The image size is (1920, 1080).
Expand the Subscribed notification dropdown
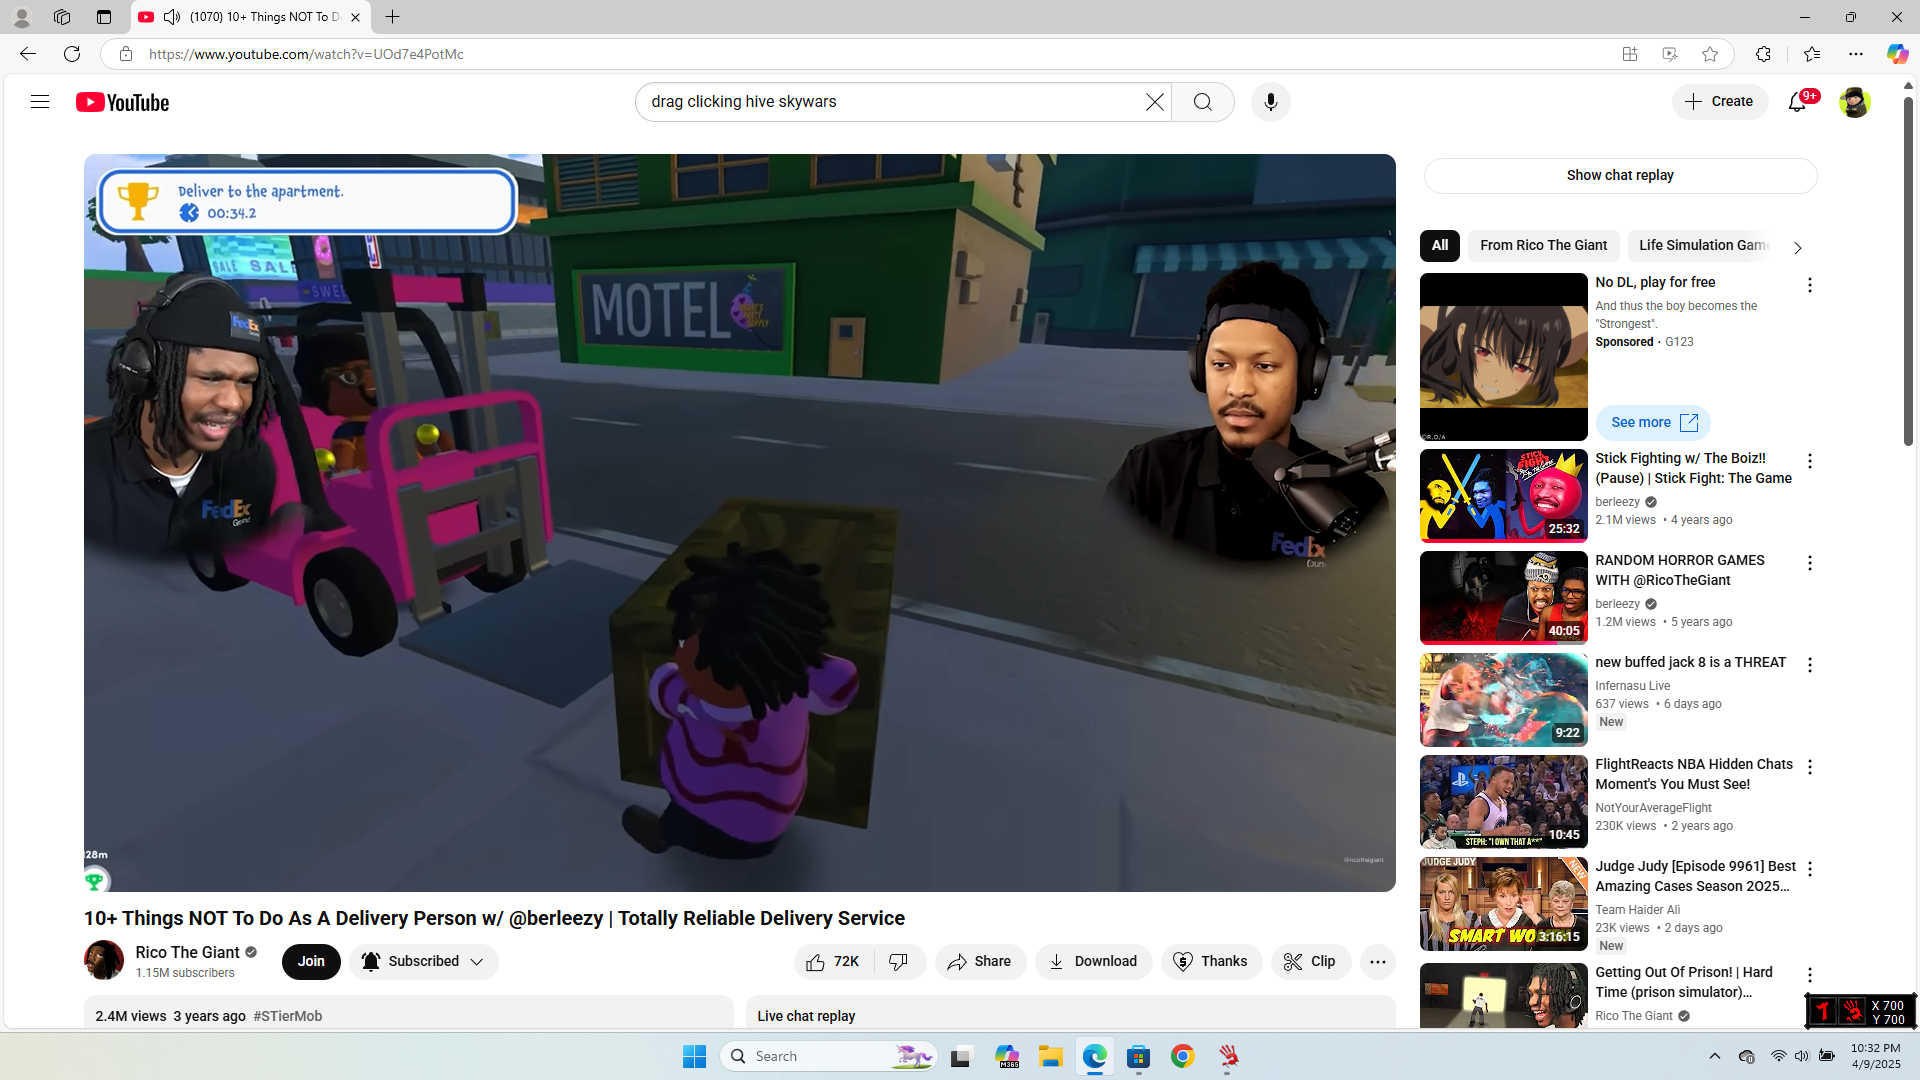[x=477, y=961]
